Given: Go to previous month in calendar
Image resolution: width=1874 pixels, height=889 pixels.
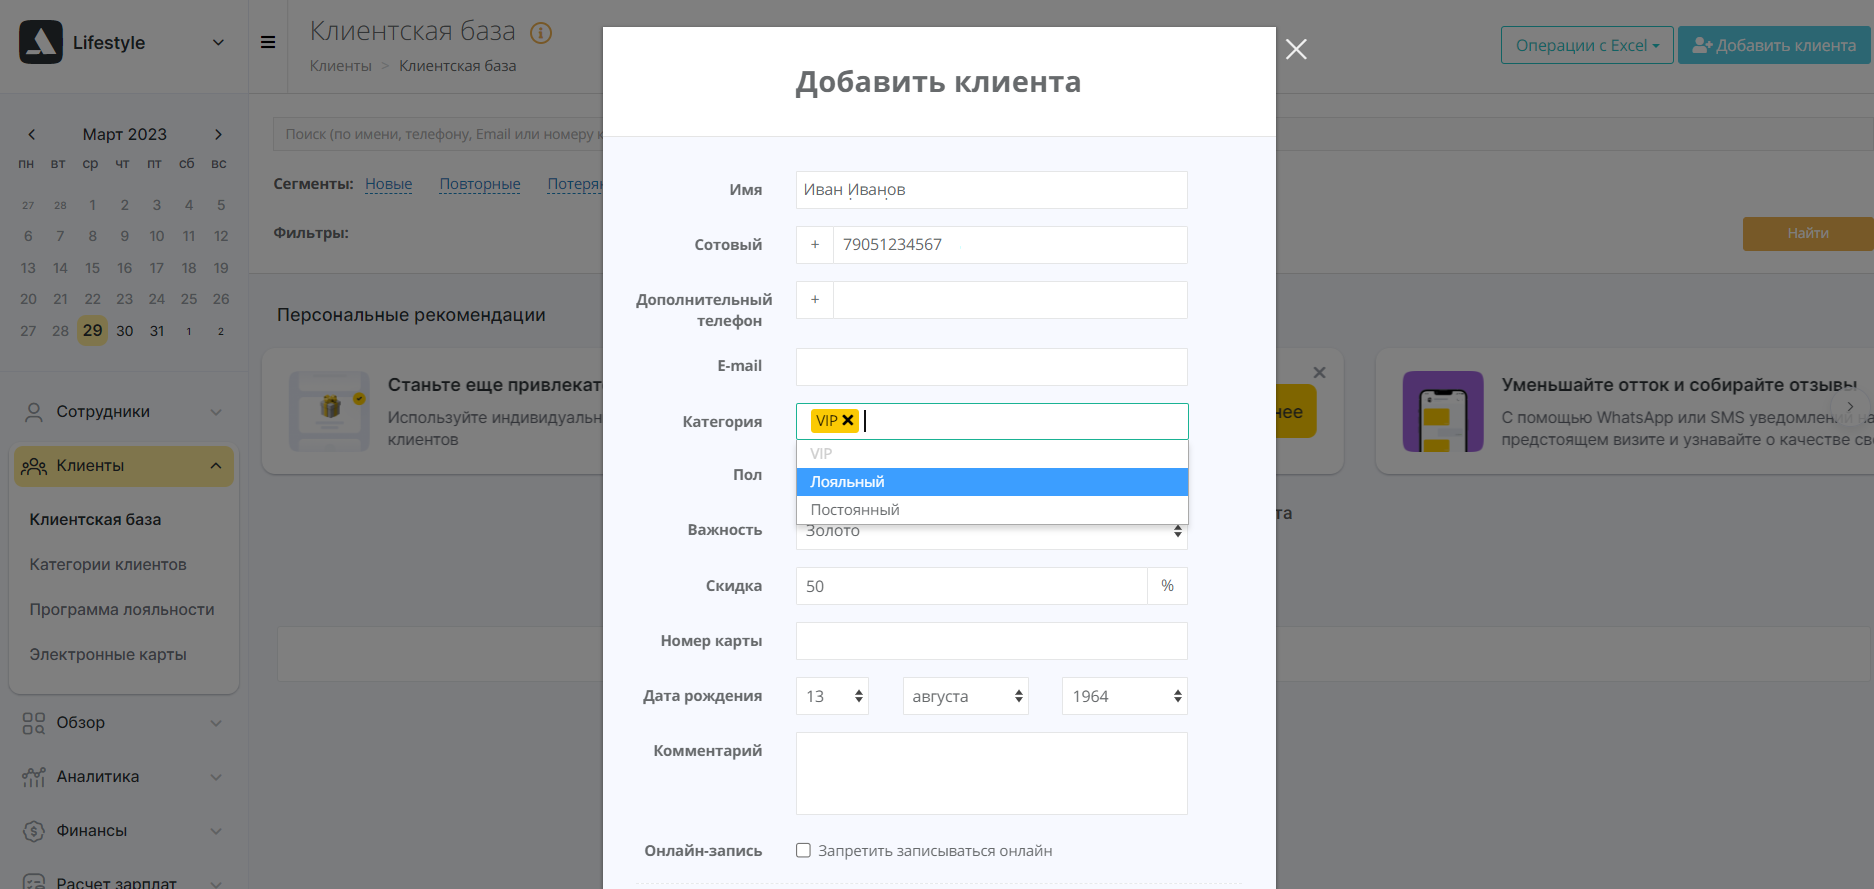Looking at the screenshot, I should 32,134.
